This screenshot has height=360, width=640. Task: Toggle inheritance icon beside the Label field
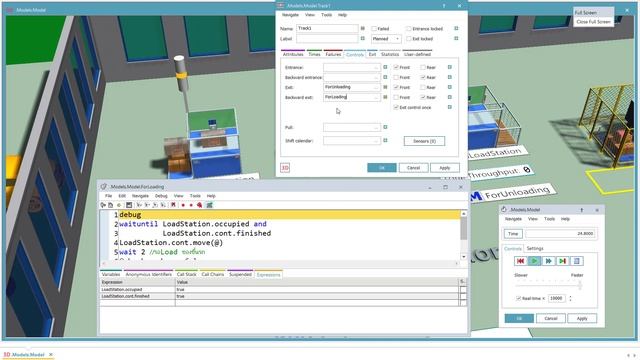(x=362, y=38)
